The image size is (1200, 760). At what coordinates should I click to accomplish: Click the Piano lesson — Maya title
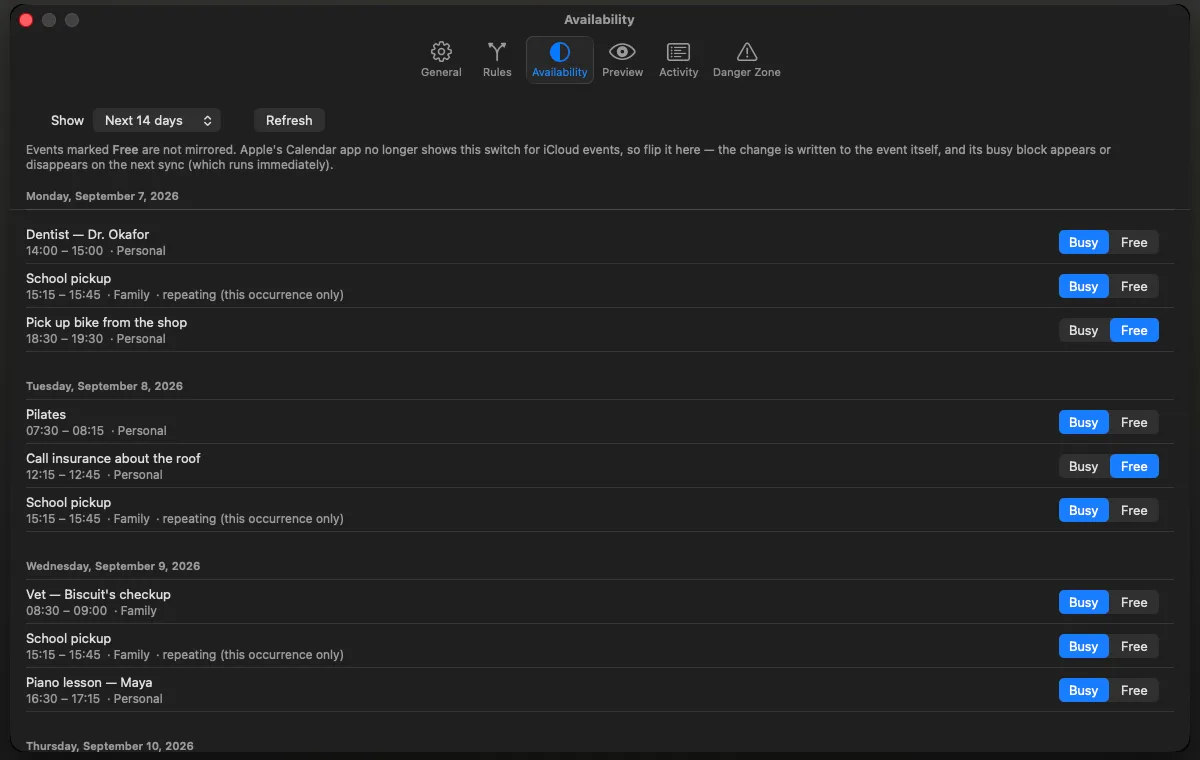coord(89,682)
